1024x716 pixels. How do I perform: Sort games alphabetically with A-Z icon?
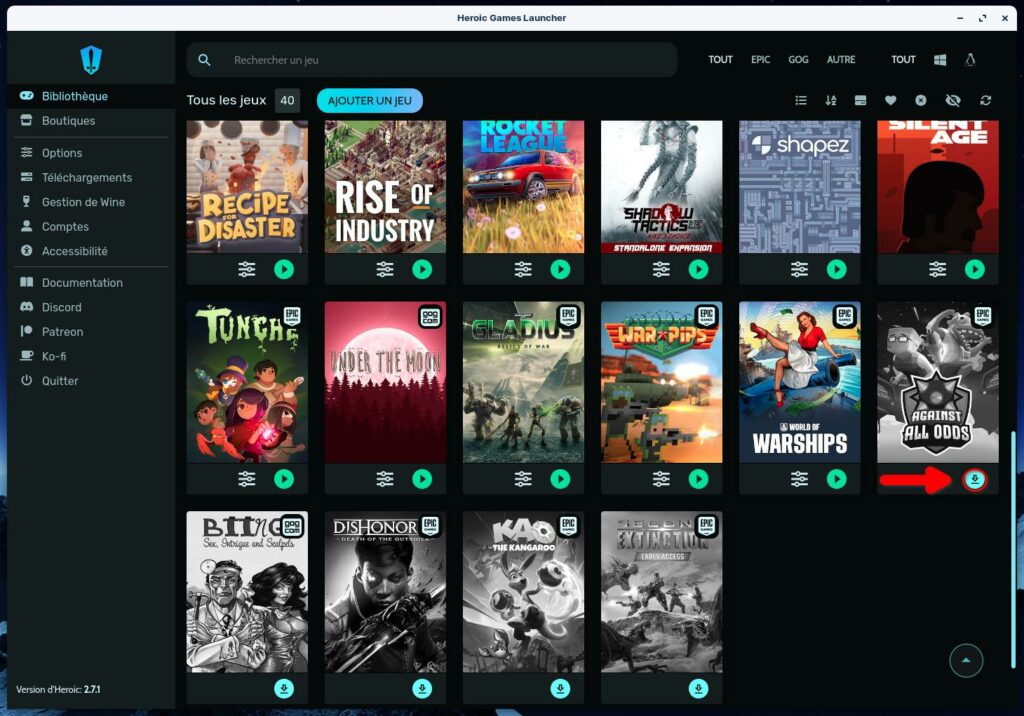(830, 101)
